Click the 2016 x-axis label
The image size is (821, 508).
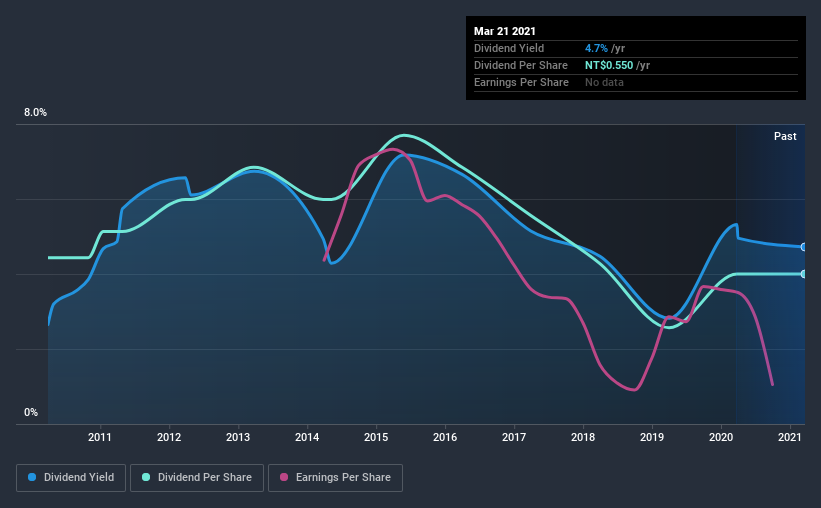(445, 437)
